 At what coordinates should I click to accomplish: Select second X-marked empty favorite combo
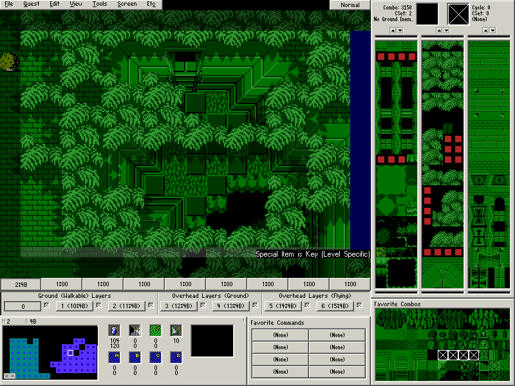tap(453, 355)
